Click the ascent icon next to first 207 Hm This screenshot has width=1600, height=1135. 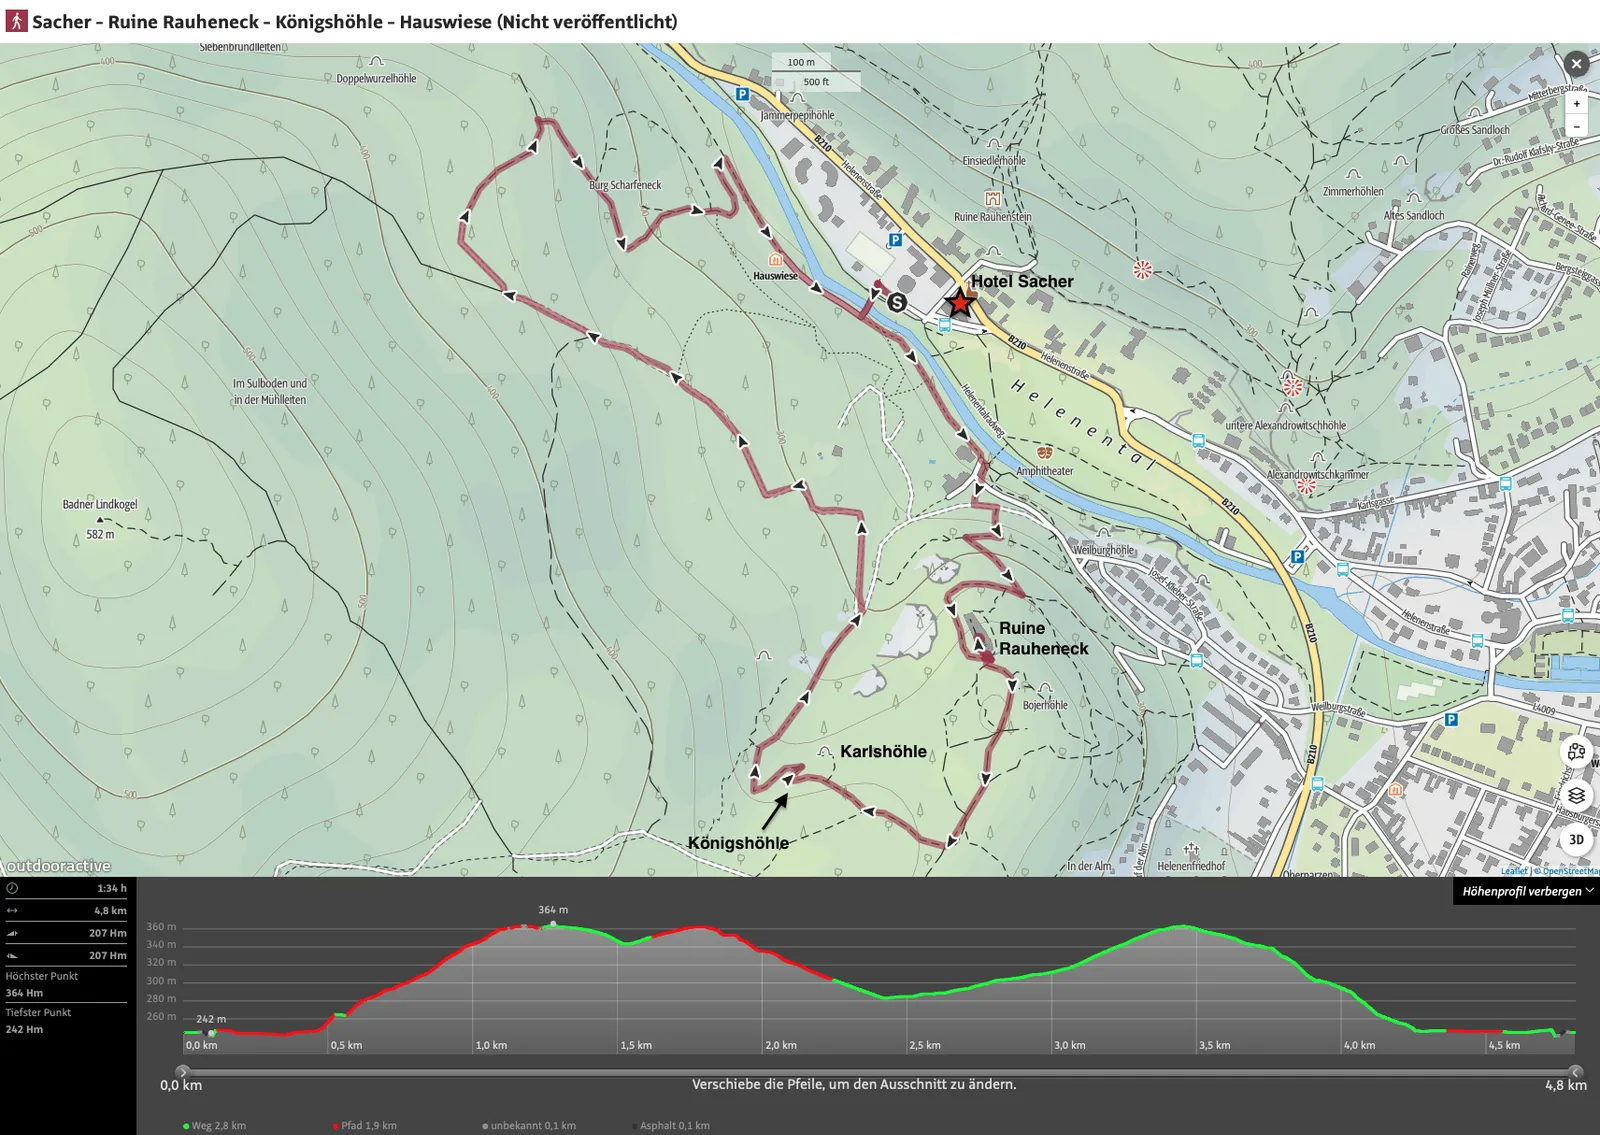click(12, 933)
